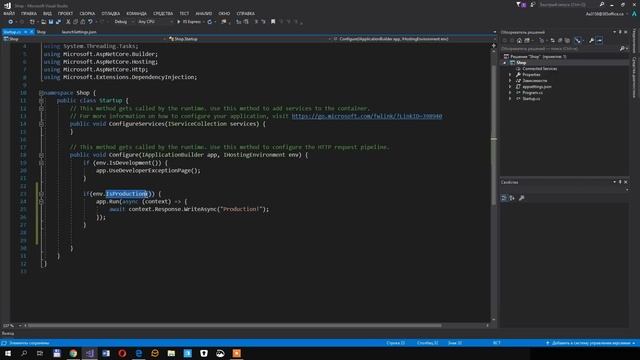Click the Paste icon in toolbar
This screenshot has width=640, height=360.
[83, 22]
